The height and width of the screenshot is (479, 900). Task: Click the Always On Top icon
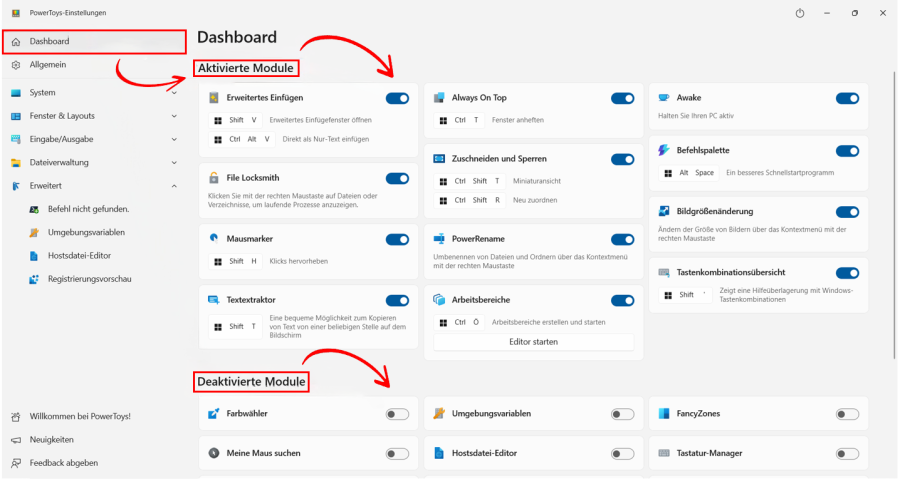pos(439,98)
